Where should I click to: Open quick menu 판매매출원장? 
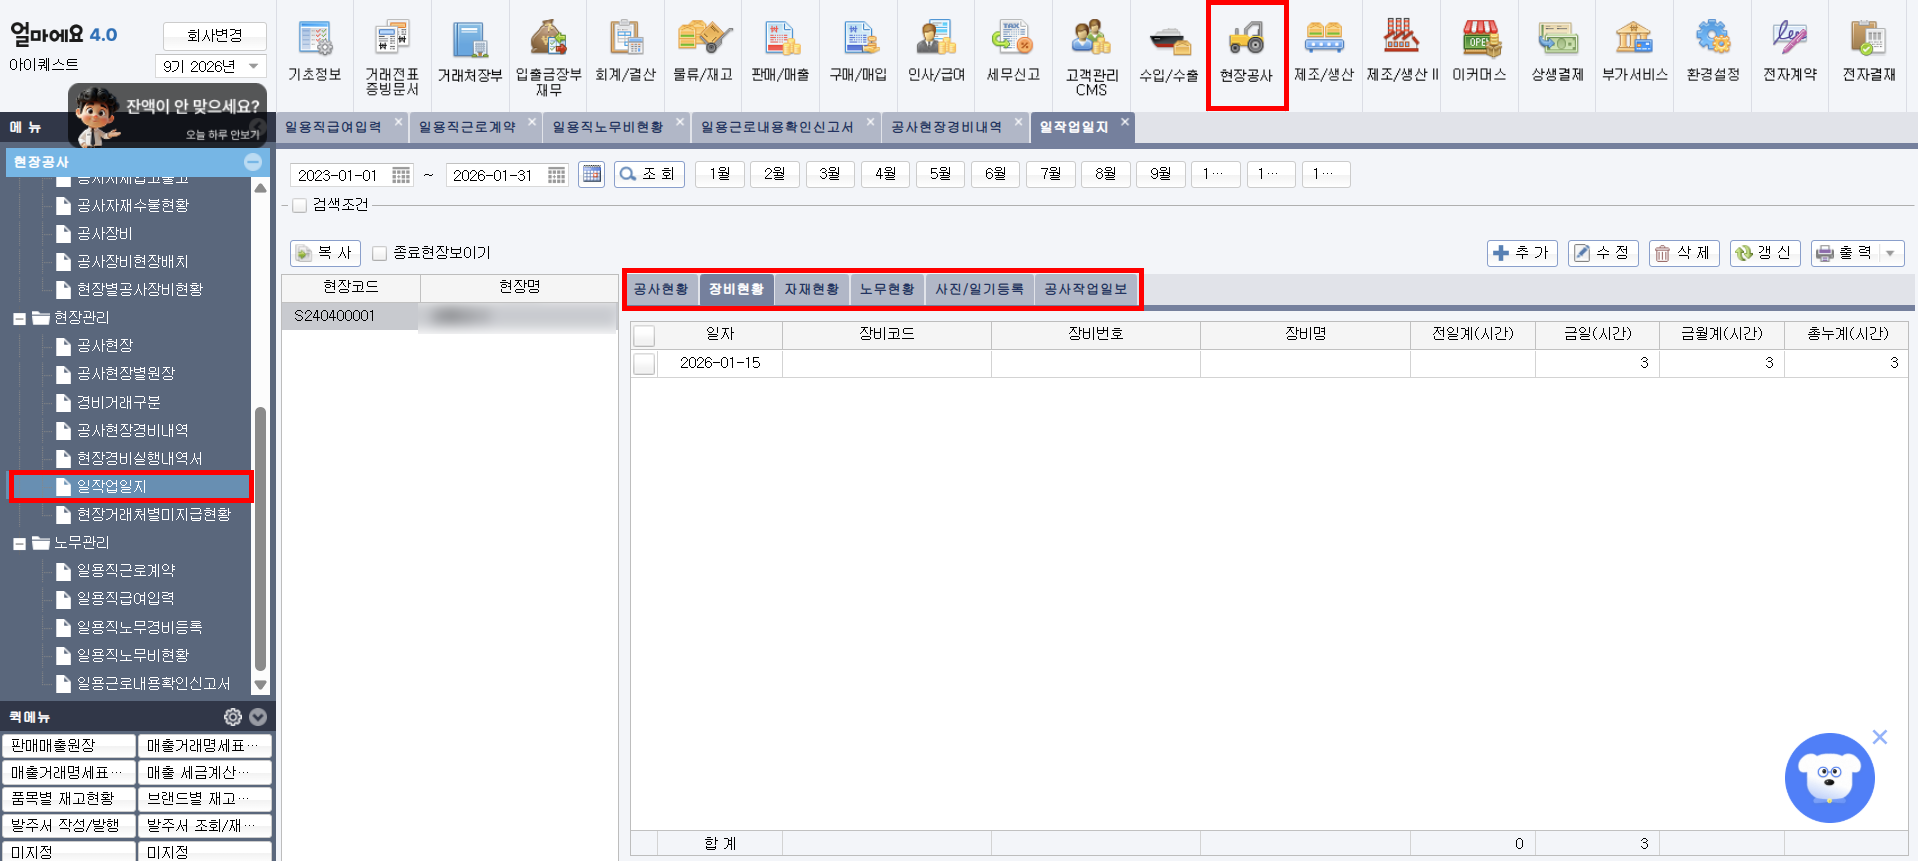pos(69,746)
